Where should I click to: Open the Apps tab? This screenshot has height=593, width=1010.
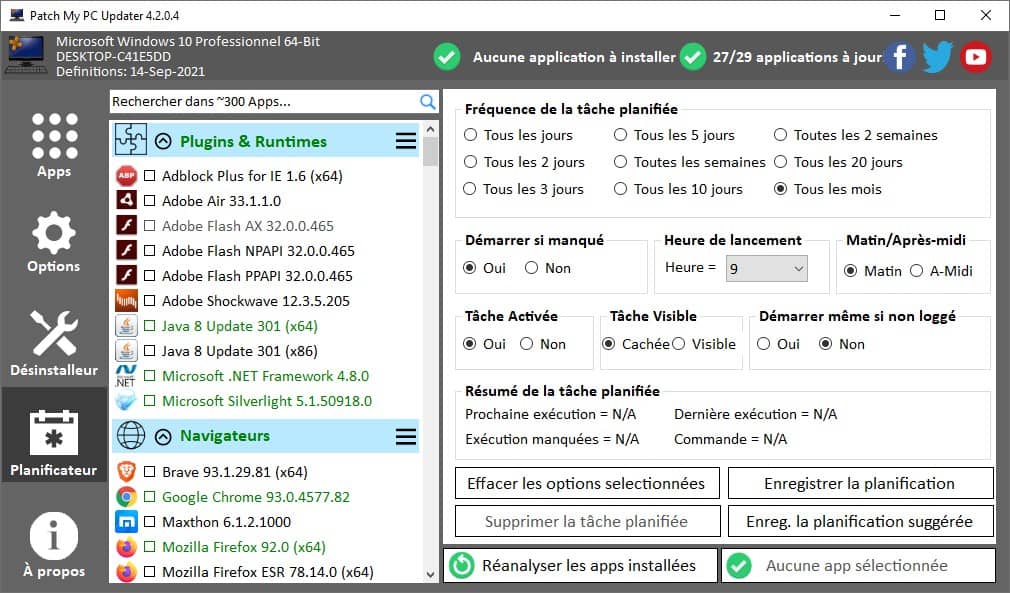(x=54, y=146)
